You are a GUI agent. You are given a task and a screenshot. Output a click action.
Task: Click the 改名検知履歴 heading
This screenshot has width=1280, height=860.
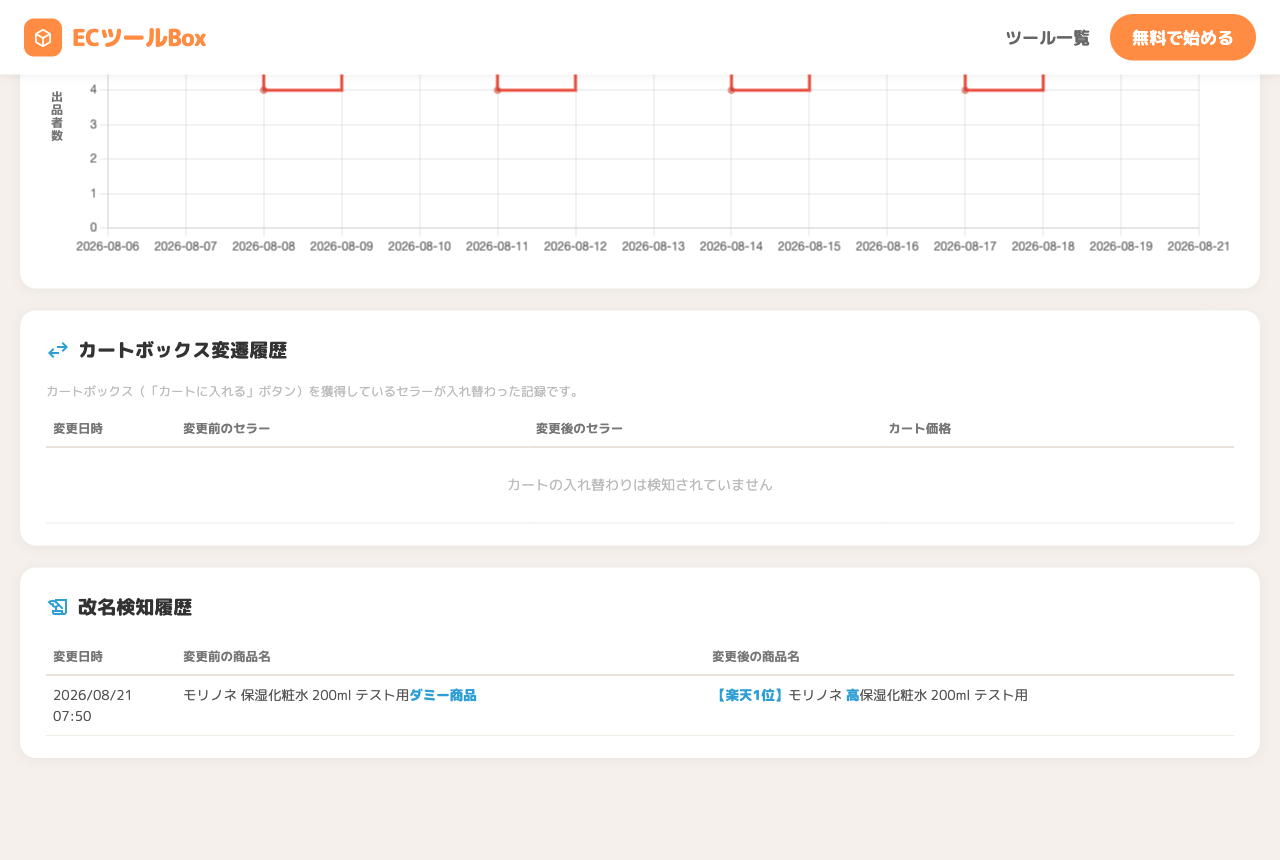point(135,607)
